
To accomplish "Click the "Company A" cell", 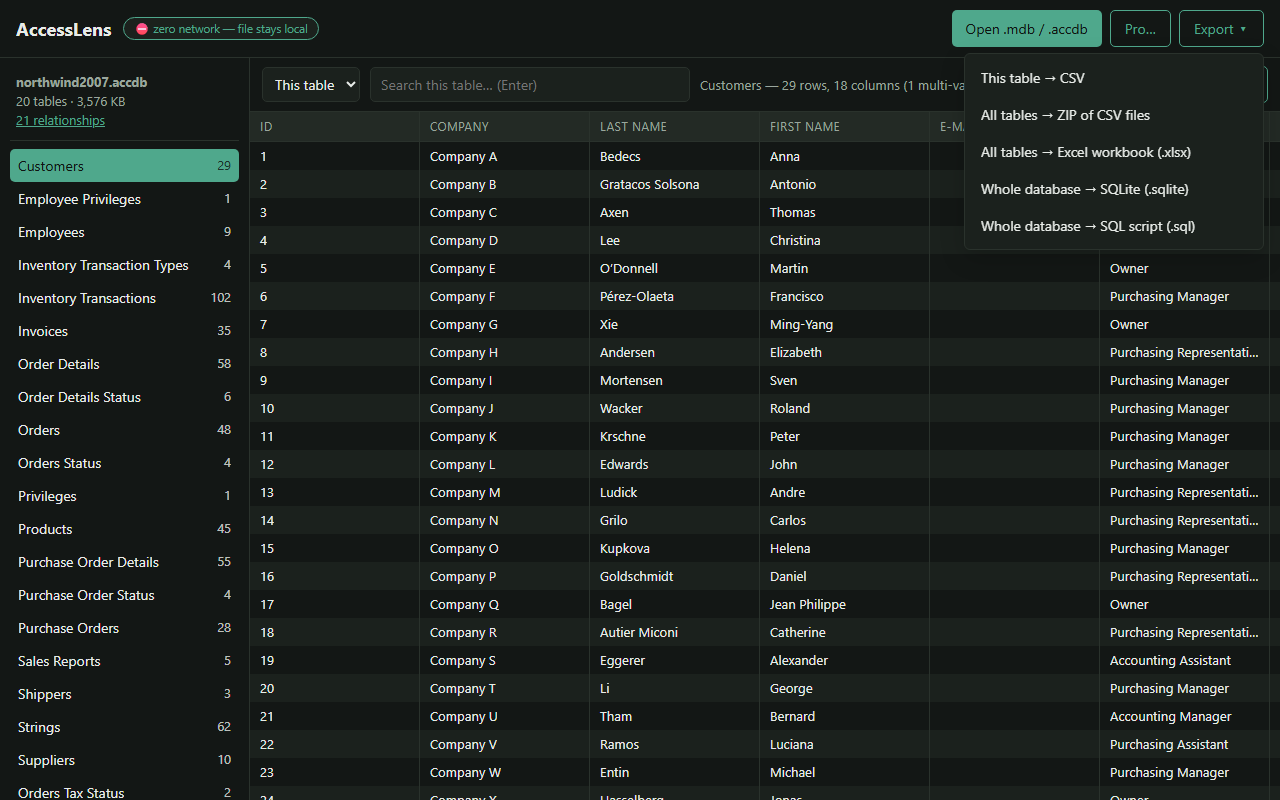I will [x=505, y=156].
